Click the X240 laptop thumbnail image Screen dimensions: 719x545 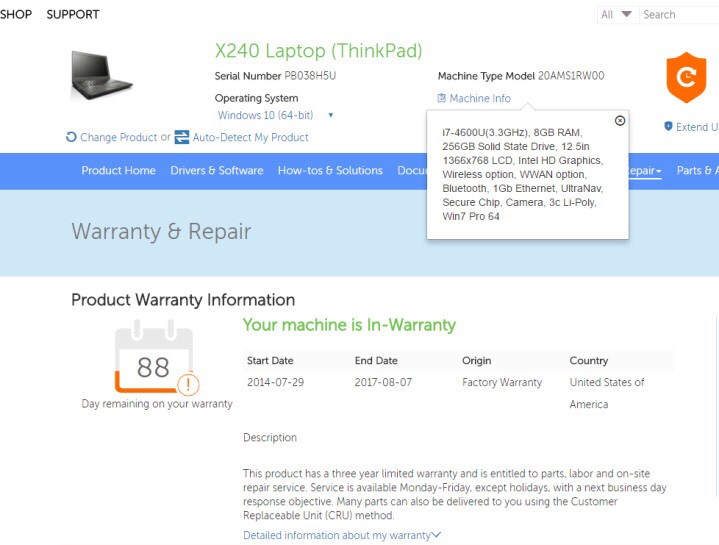[101, 74]
